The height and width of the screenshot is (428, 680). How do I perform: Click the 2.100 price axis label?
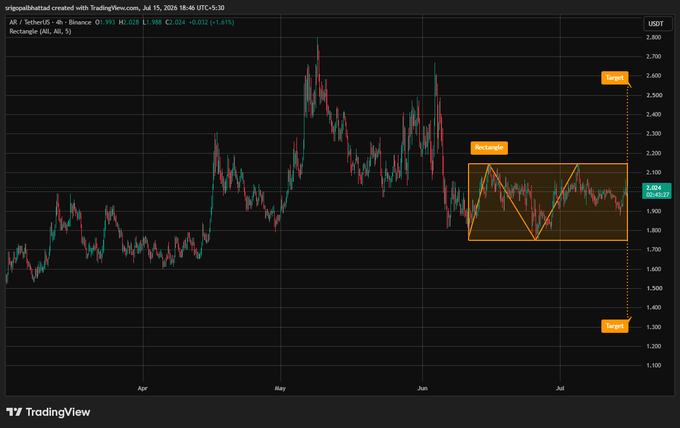click(654, 172)
